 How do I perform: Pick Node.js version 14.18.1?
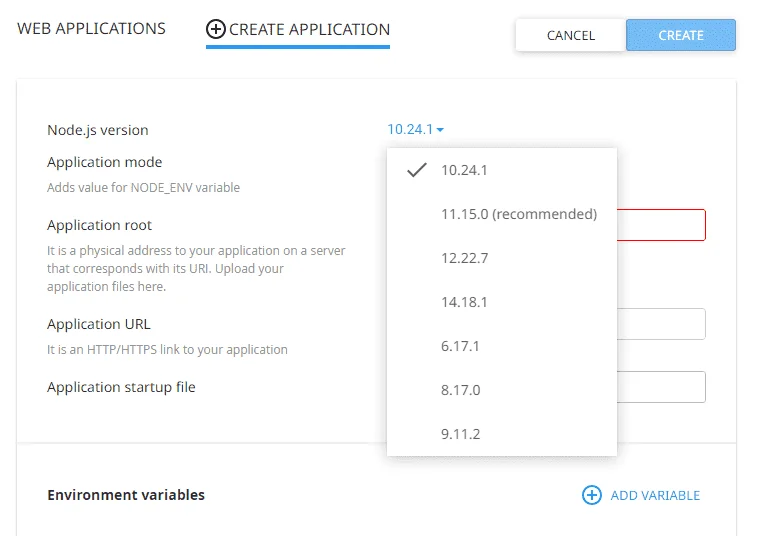coord(502,302)
